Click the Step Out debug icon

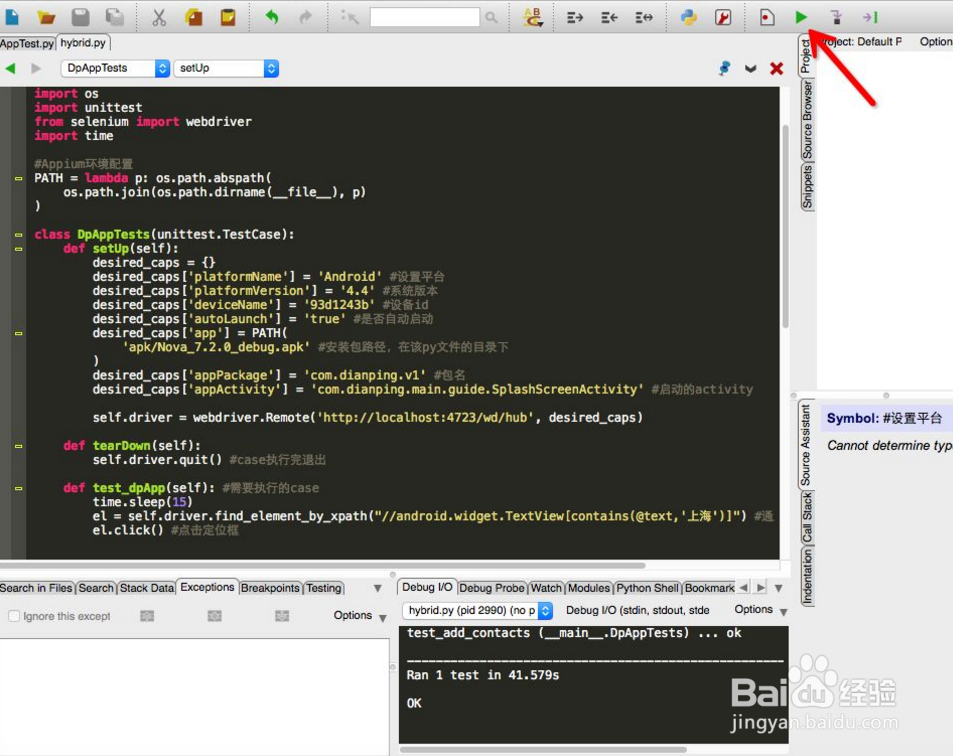(870, 17)
